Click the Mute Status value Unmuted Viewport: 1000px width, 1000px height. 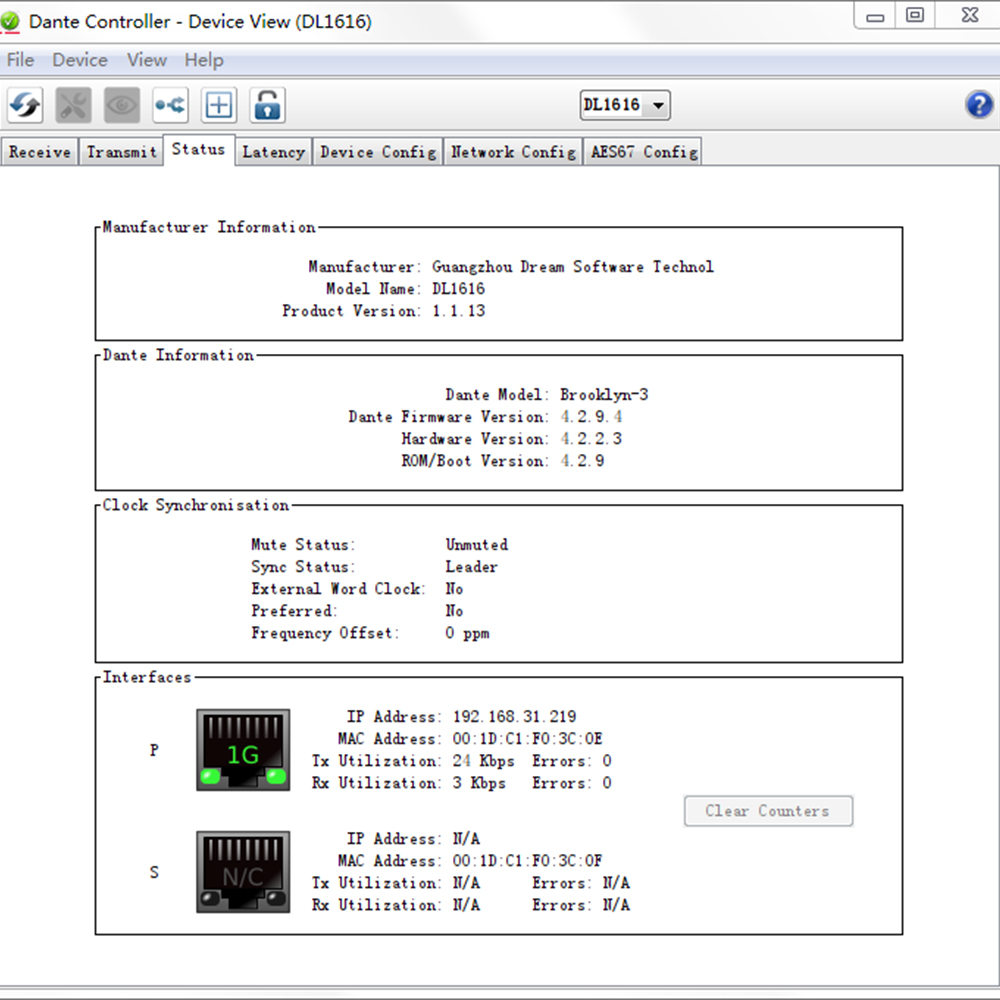pos(476,545)
